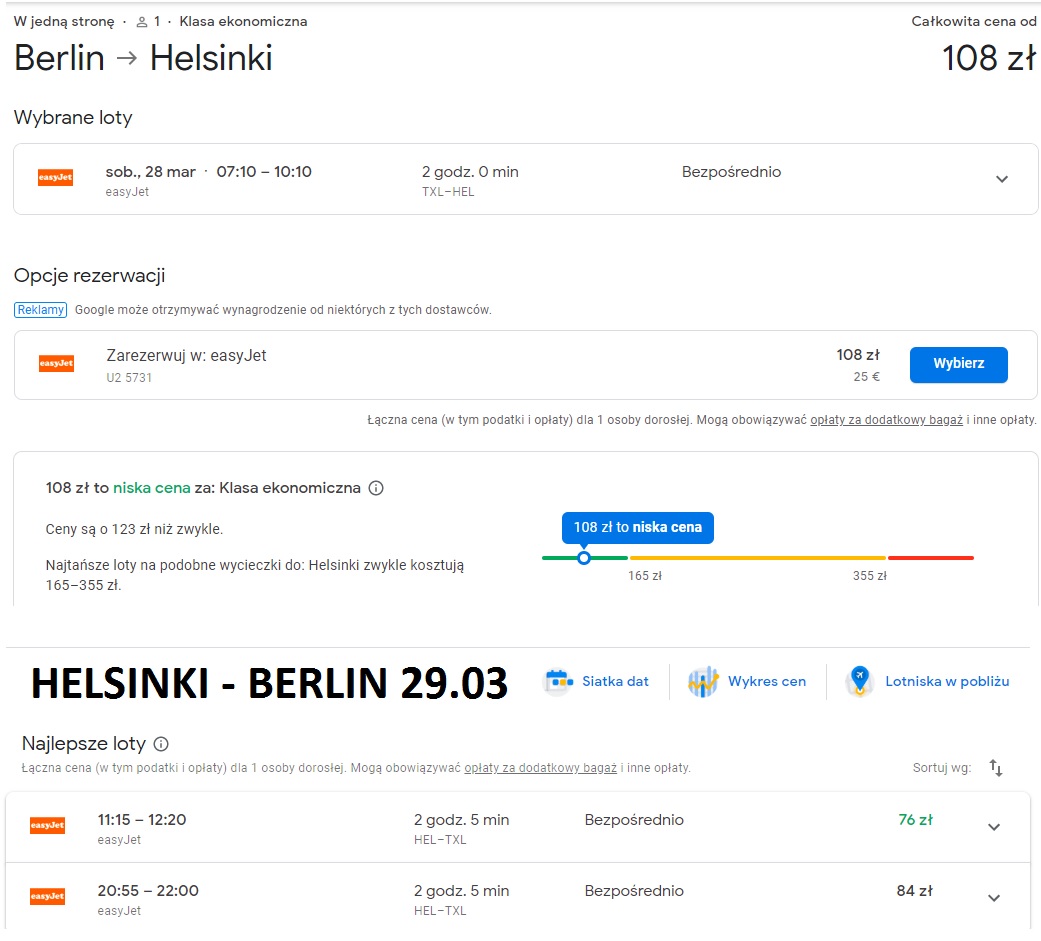Click the passenger count person icon

pos(141,23)
